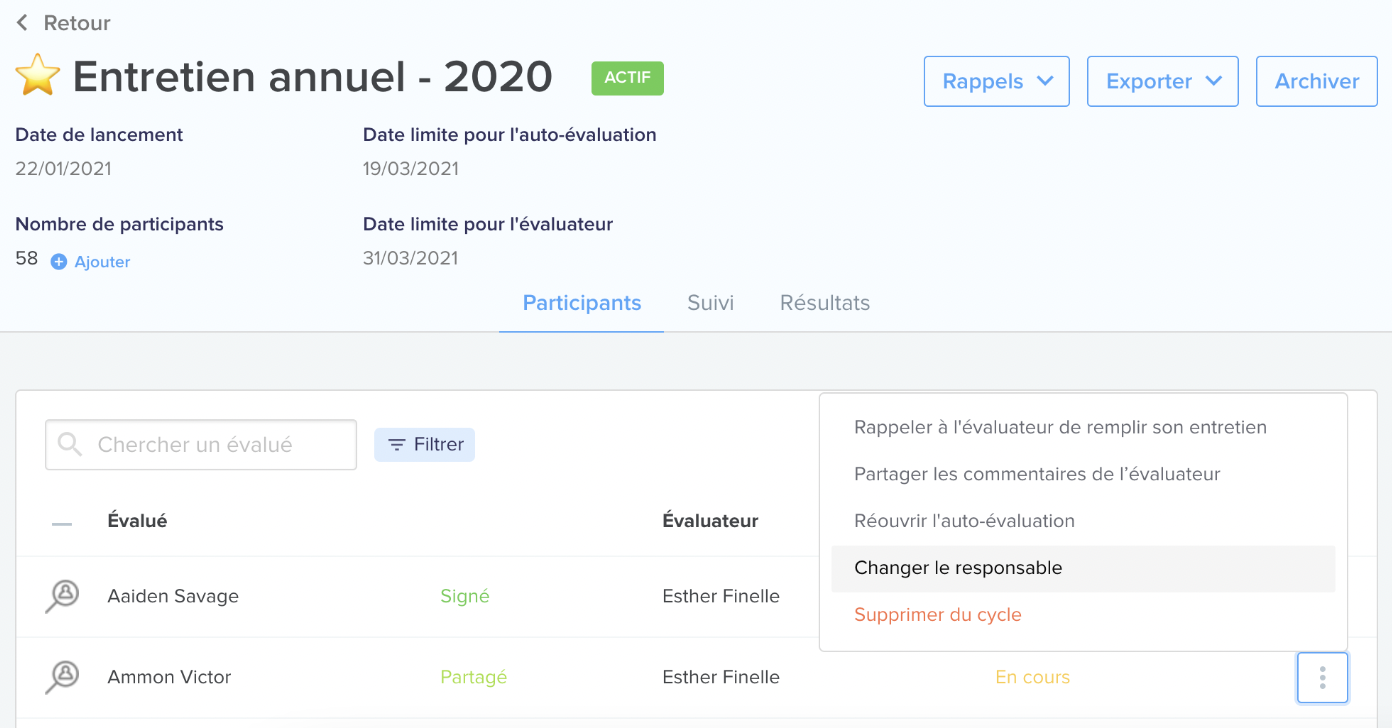
Task: Click the back chevron next to Retour
Action: 22,22
